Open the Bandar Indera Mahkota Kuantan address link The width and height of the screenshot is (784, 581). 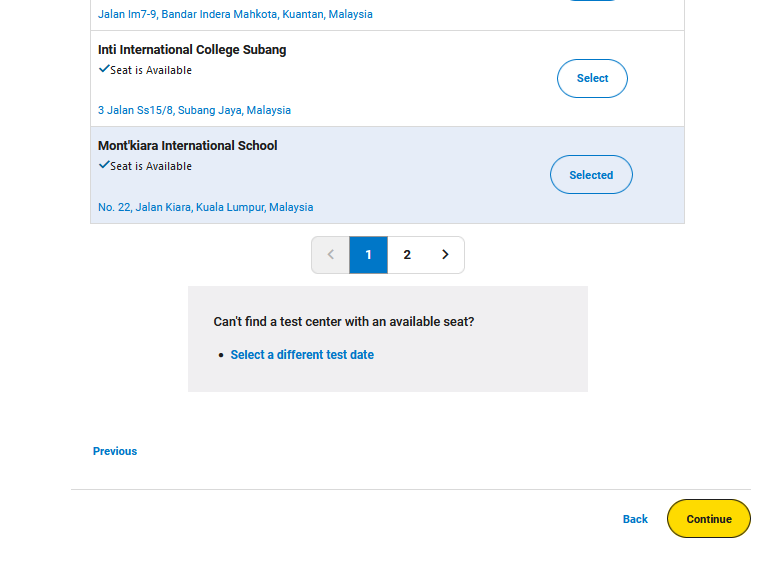(235, 14)
